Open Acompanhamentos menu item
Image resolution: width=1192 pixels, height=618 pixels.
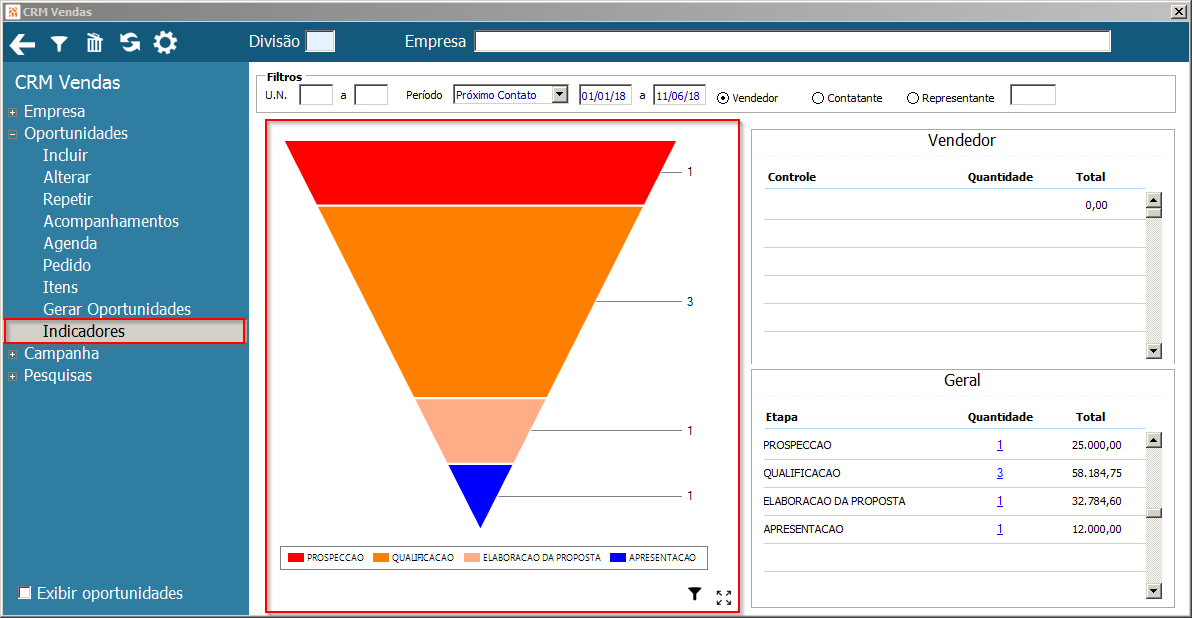[111, 221]
